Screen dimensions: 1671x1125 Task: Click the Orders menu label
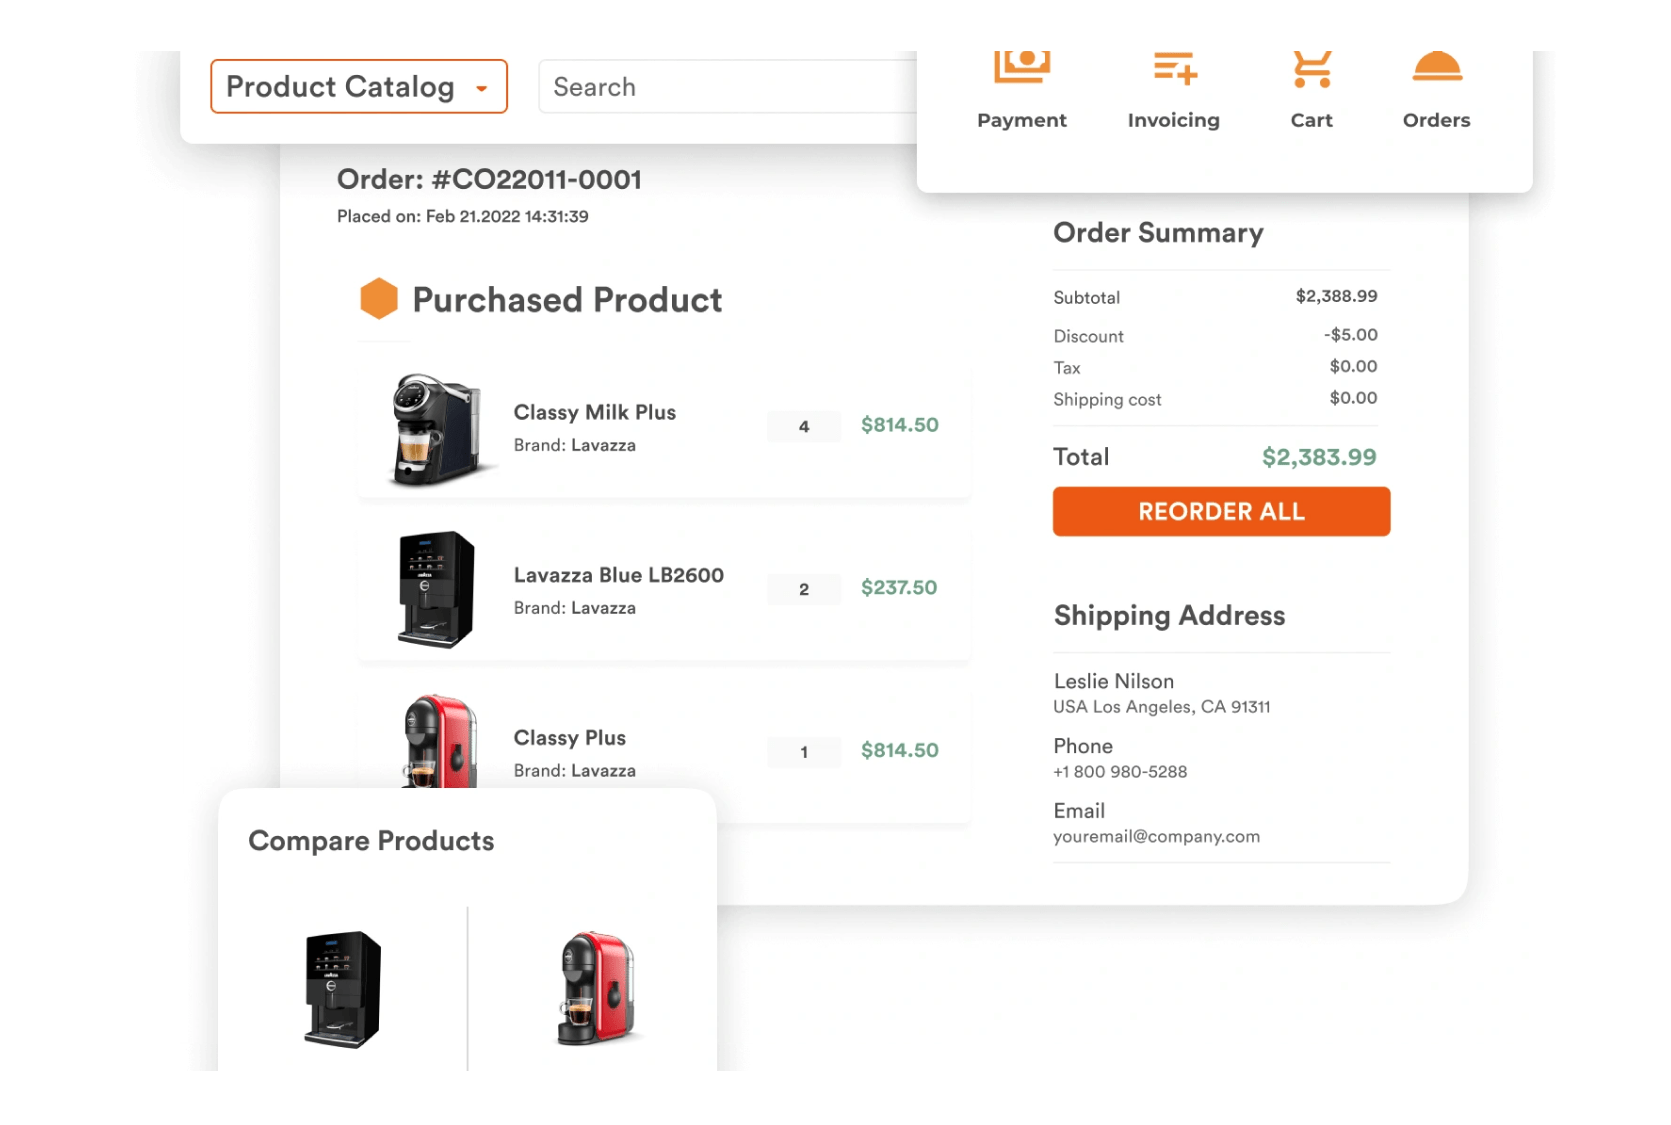coord(1437,120)
